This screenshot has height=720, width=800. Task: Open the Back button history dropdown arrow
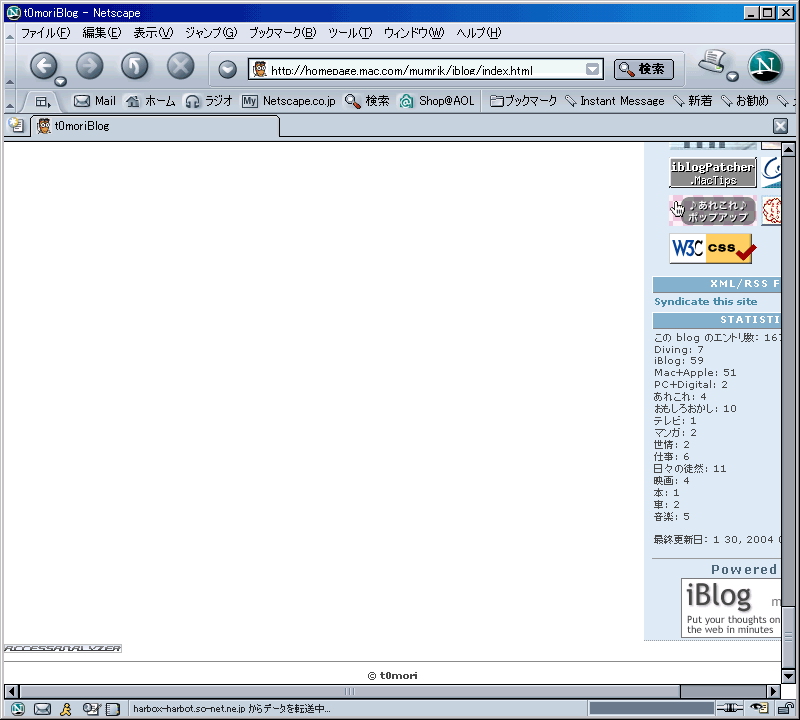pos(61,81)
